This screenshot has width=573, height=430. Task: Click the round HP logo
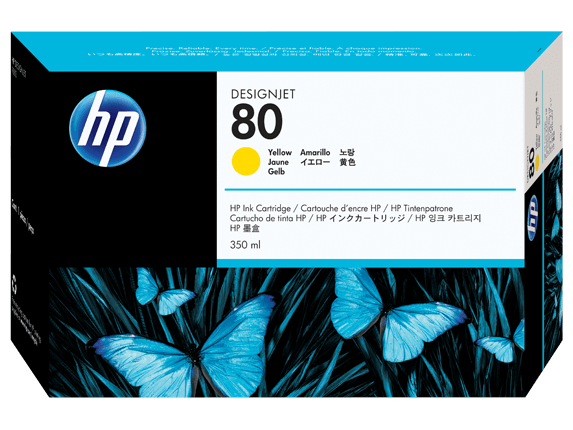(108, 128)
